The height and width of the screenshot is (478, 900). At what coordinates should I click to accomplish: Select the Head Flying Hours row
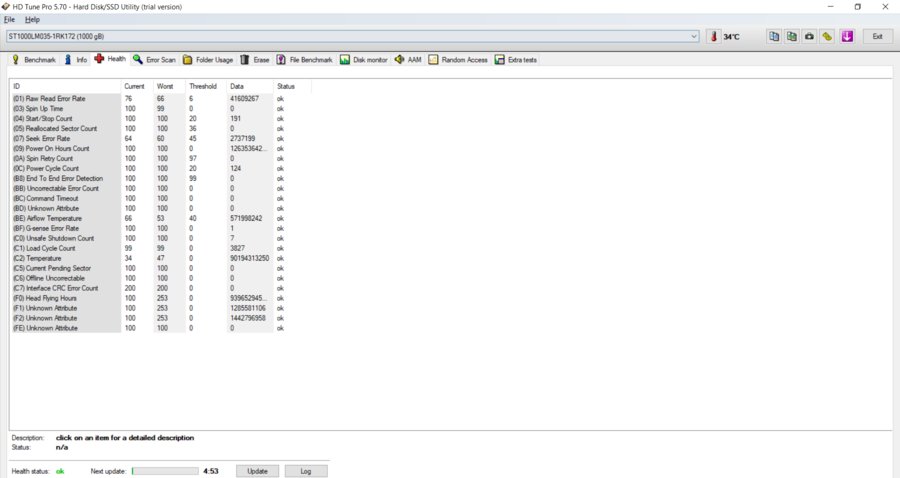point(161,298)
